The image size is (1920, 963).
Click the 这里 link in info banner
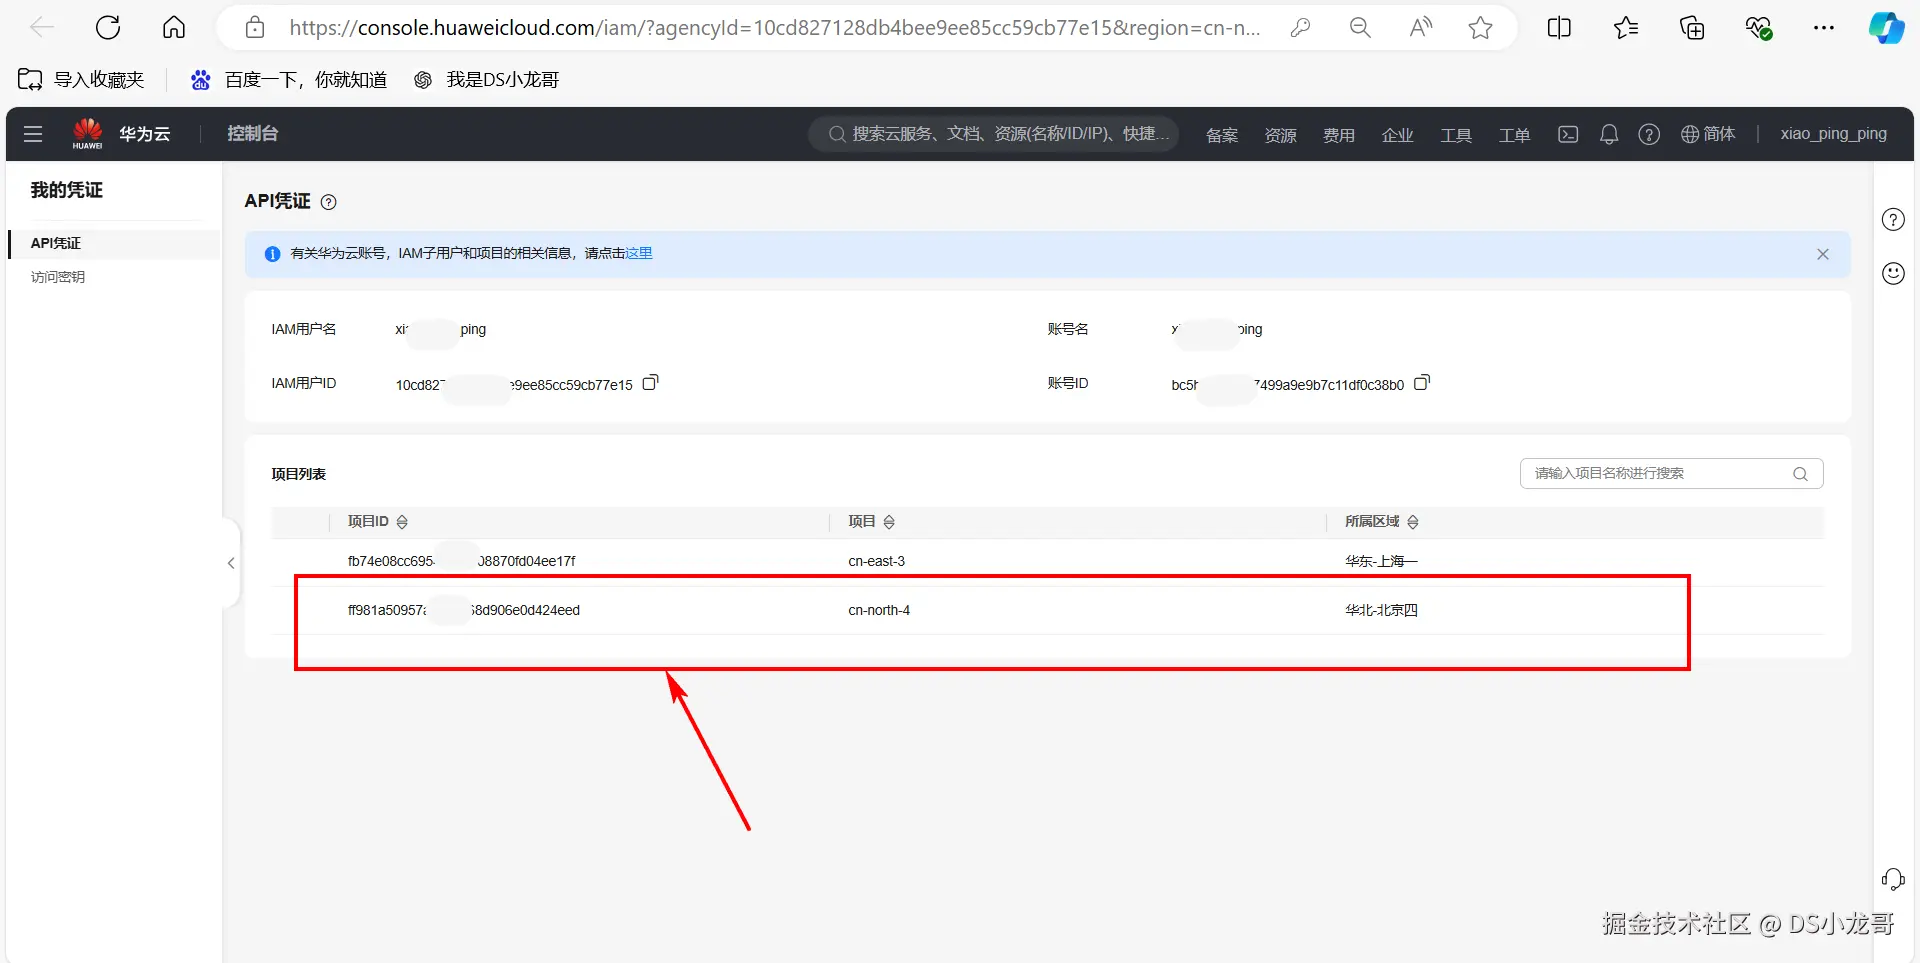(x=639, y=254)
